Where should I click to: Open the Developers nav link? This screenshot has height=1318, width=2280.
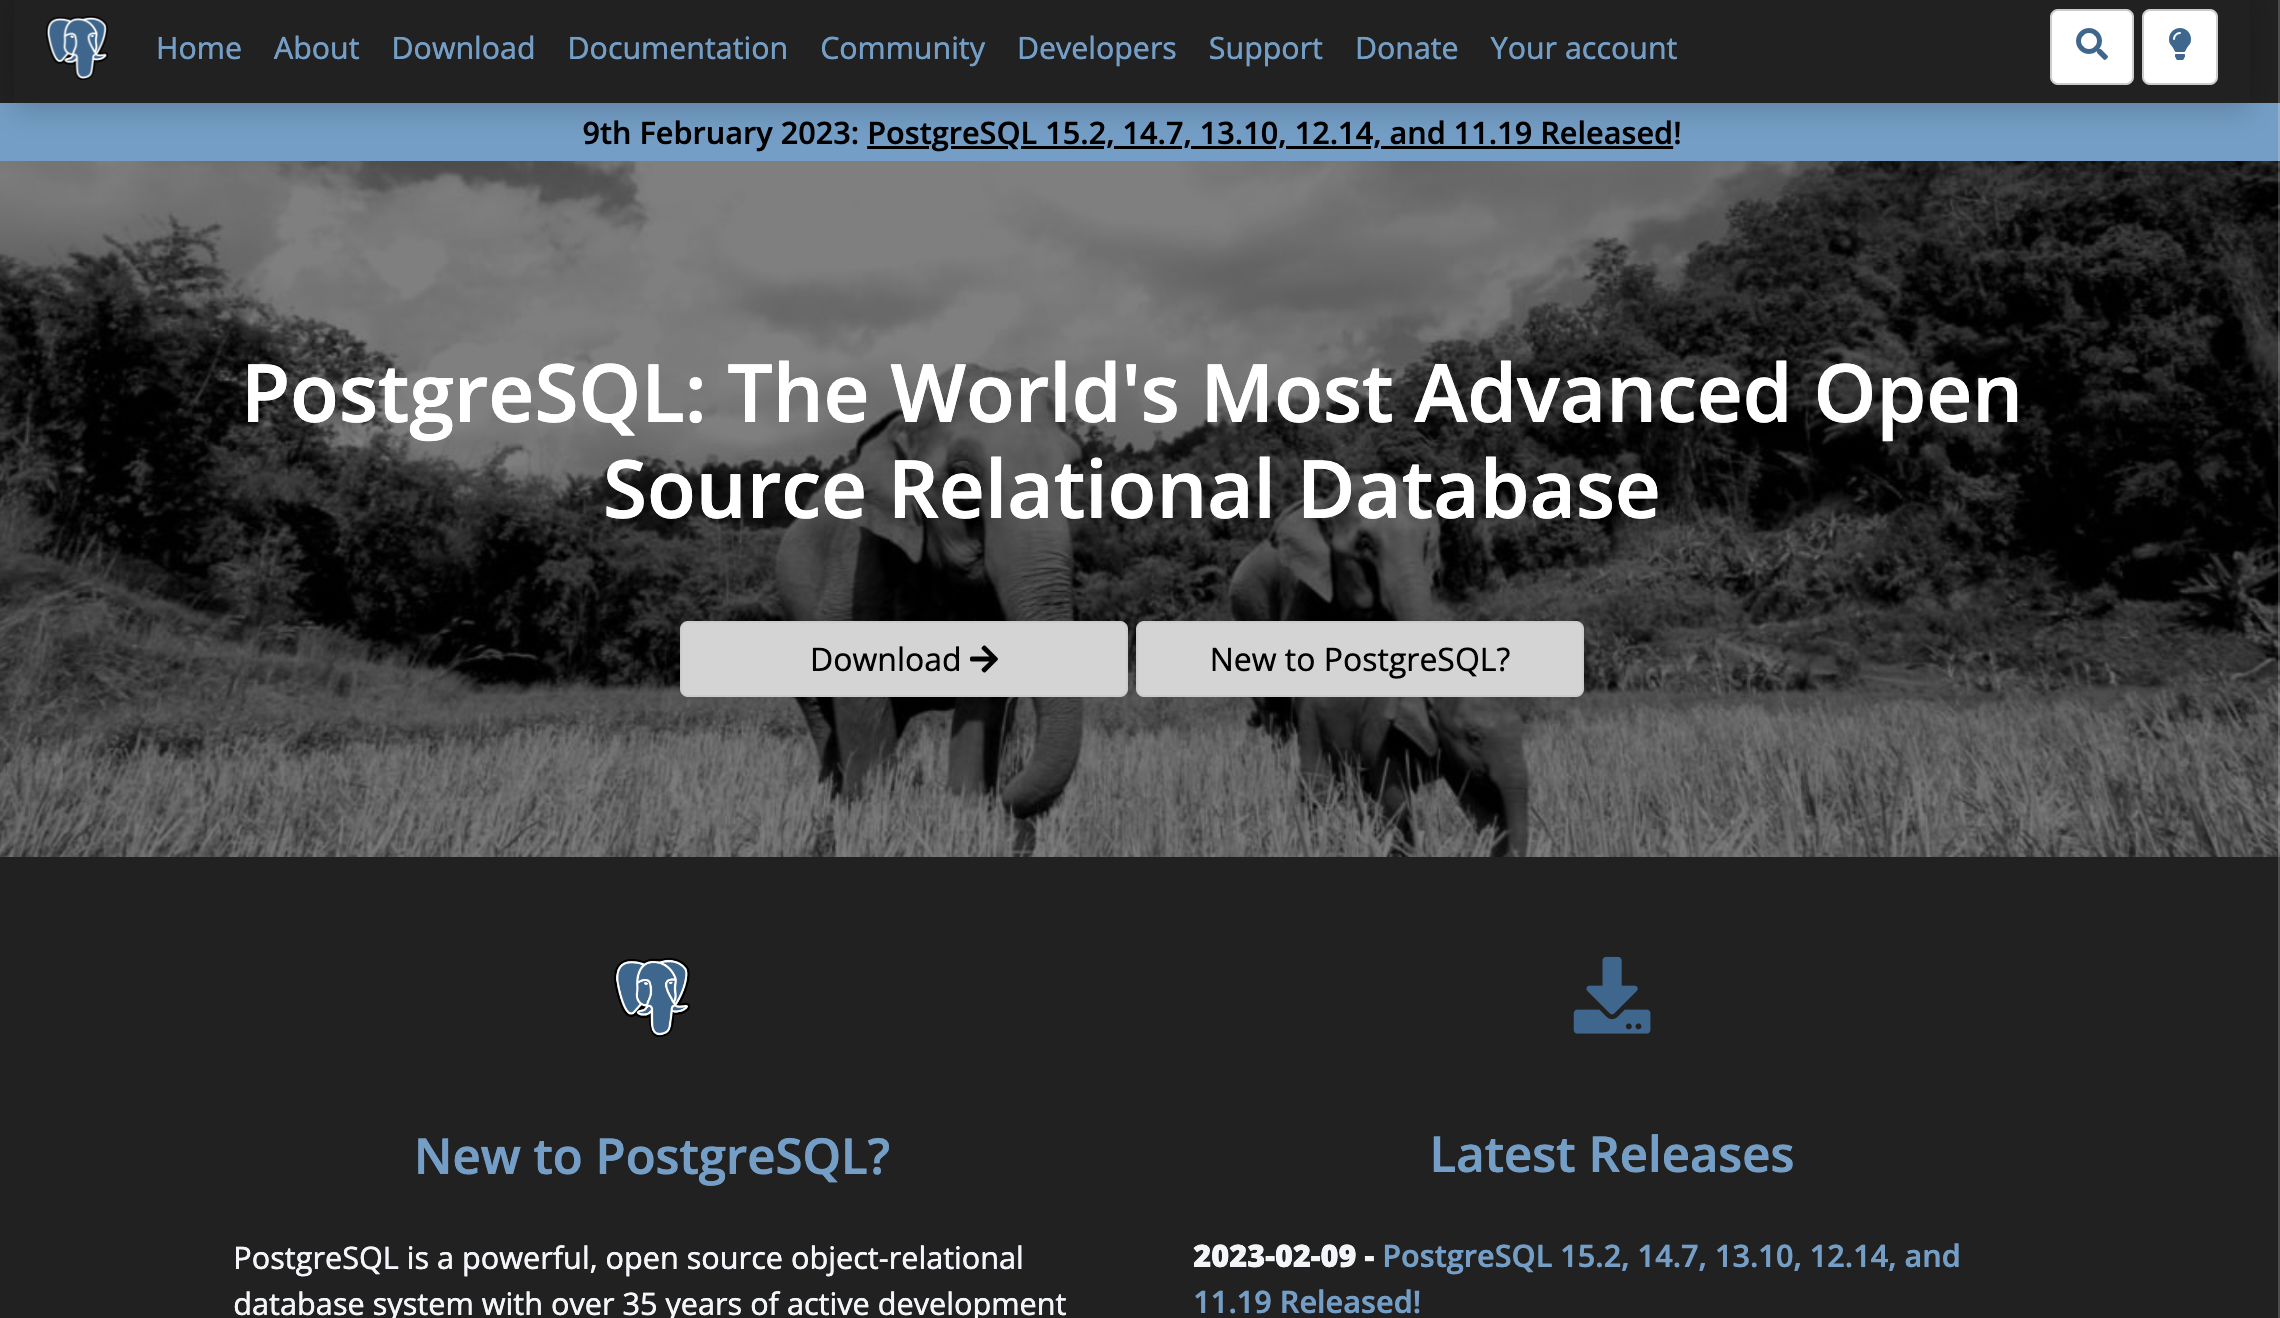[x=1096, y=48]
